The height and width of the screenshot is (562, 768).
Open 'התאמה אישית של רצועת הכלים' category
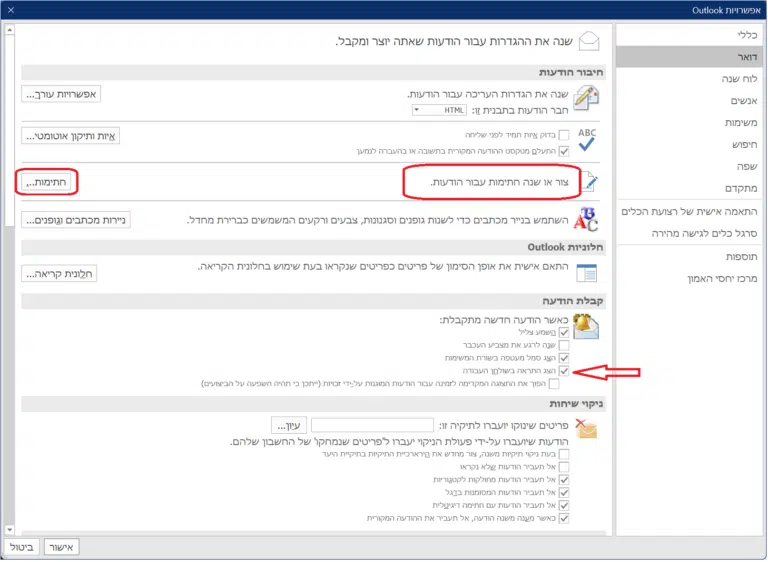pyautogui.click(x=689, y=212)
